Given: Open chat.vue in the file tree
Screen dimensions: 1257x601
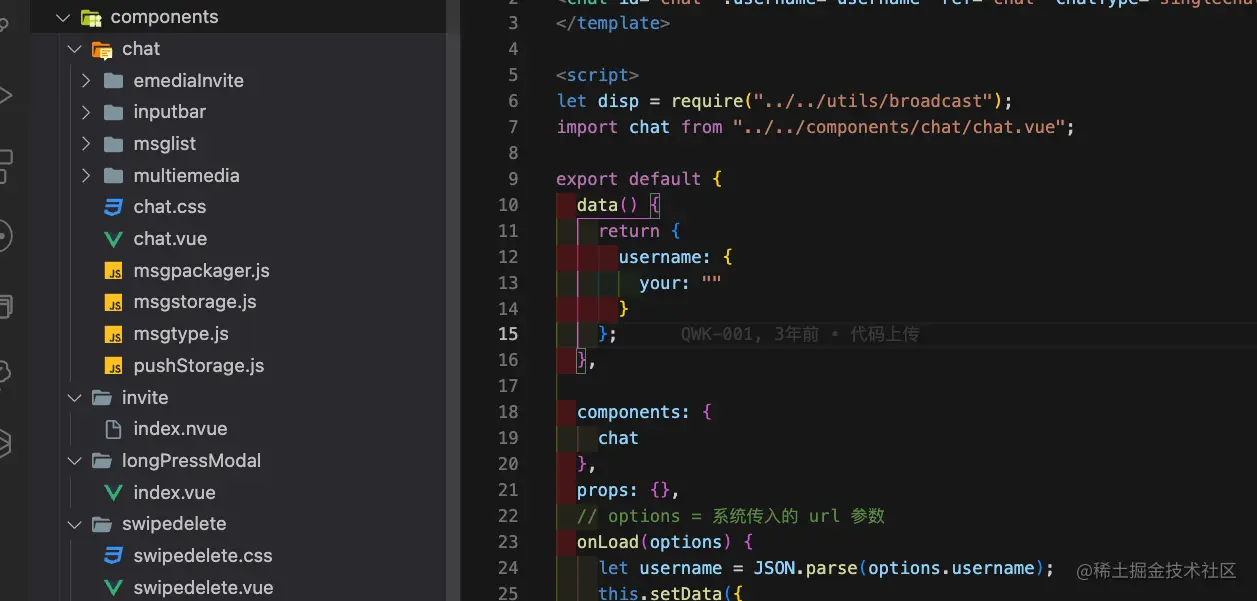Looking at the screenshot, I should pyautogui.click(x=170, y=239).
